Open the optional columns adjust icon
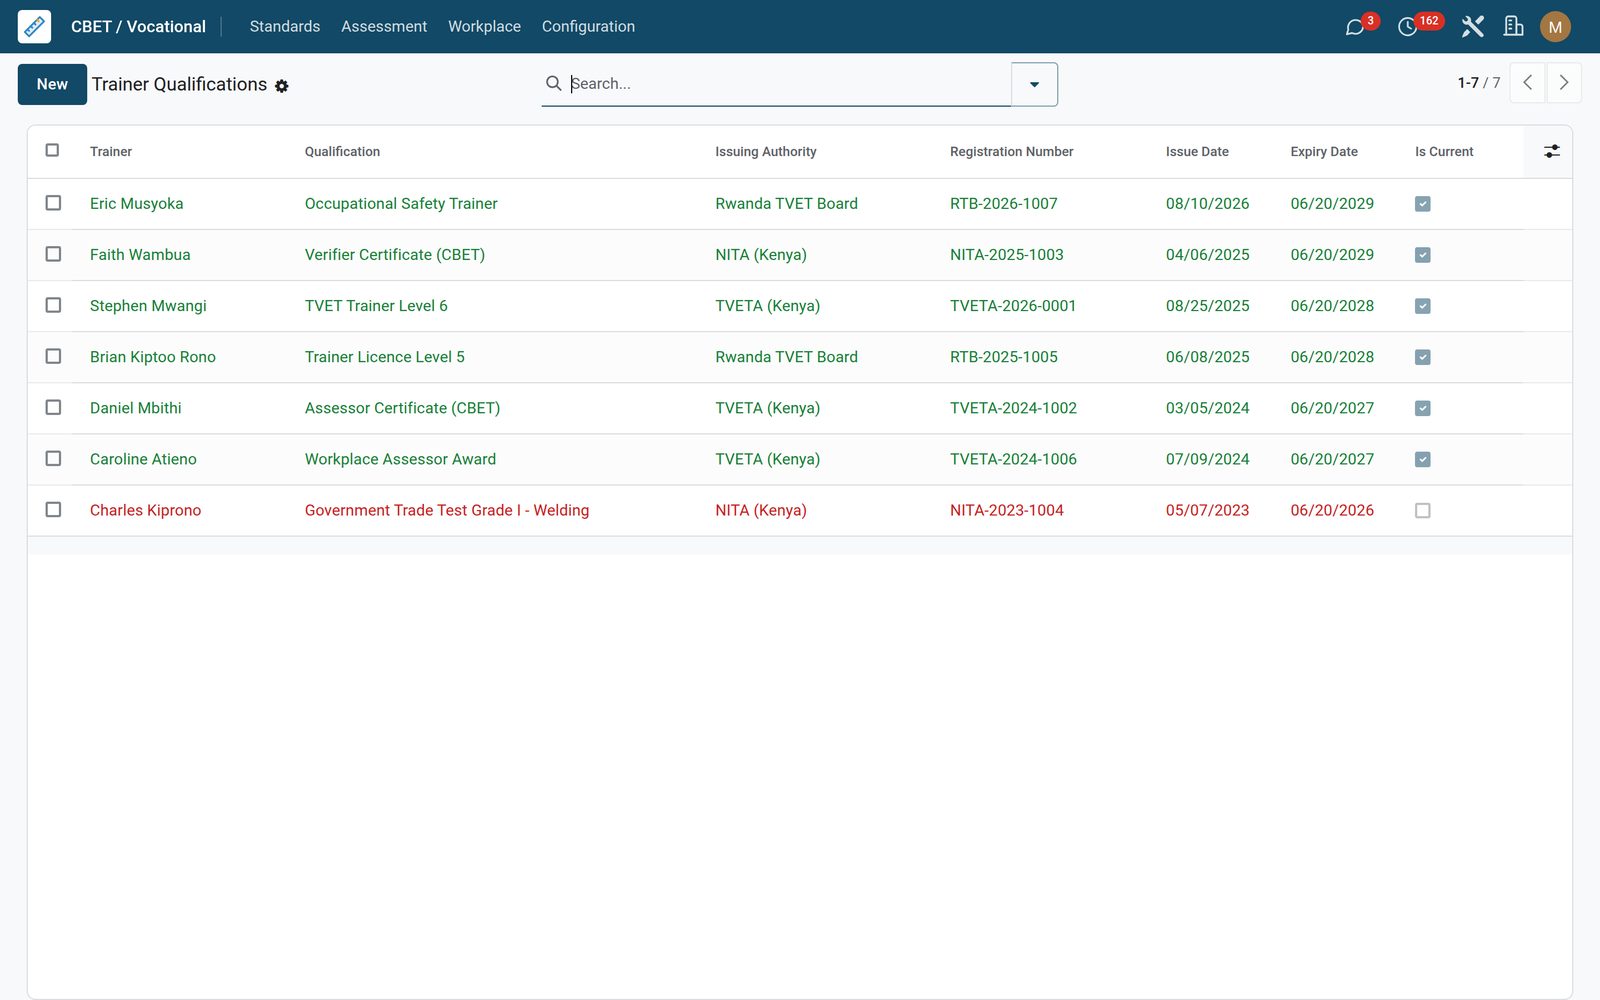This screenshot has height=1000, width=1600. click(x=1551, y=151)
